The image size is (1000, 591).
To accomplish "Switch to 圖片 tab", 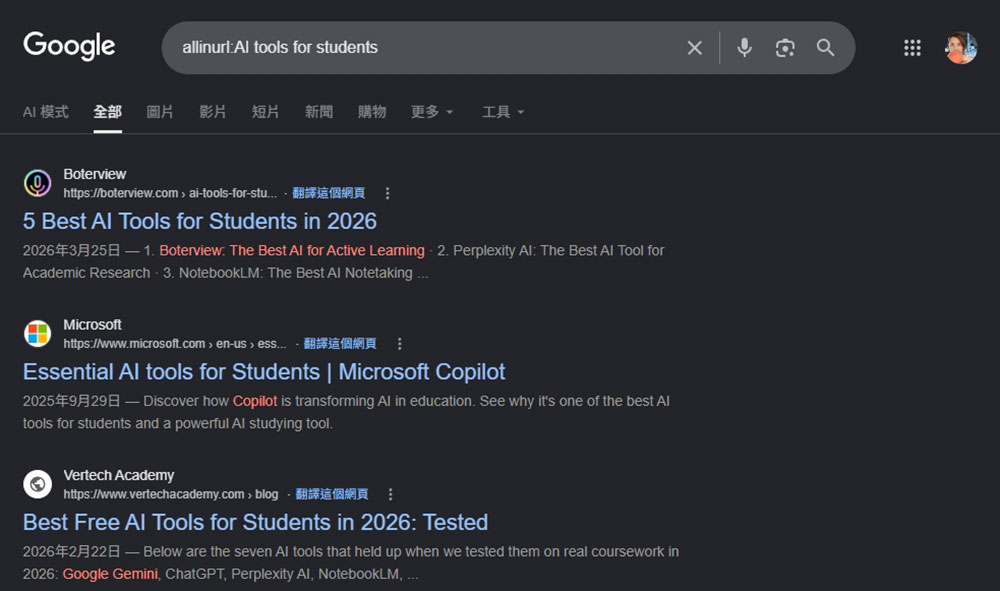I will pyautogui.click(x=160, y=112).
